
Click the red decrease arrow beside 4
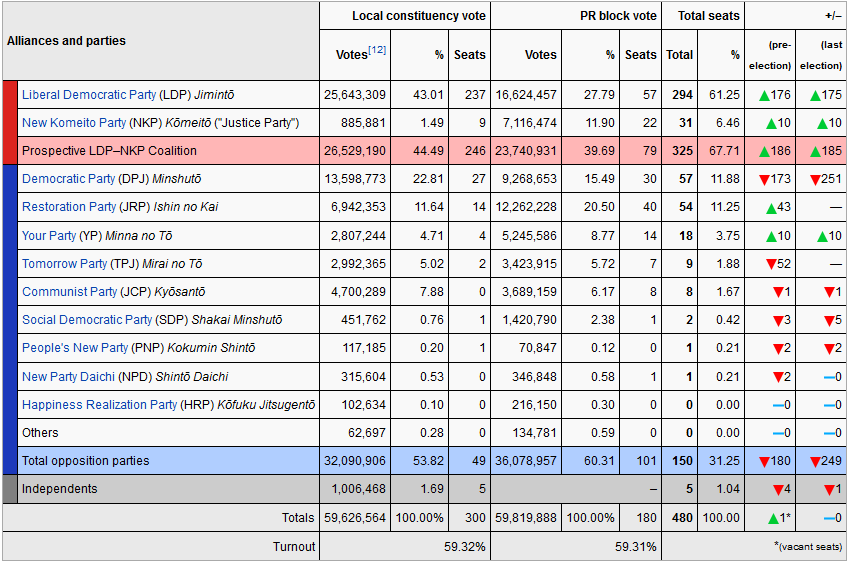(778, 490)
